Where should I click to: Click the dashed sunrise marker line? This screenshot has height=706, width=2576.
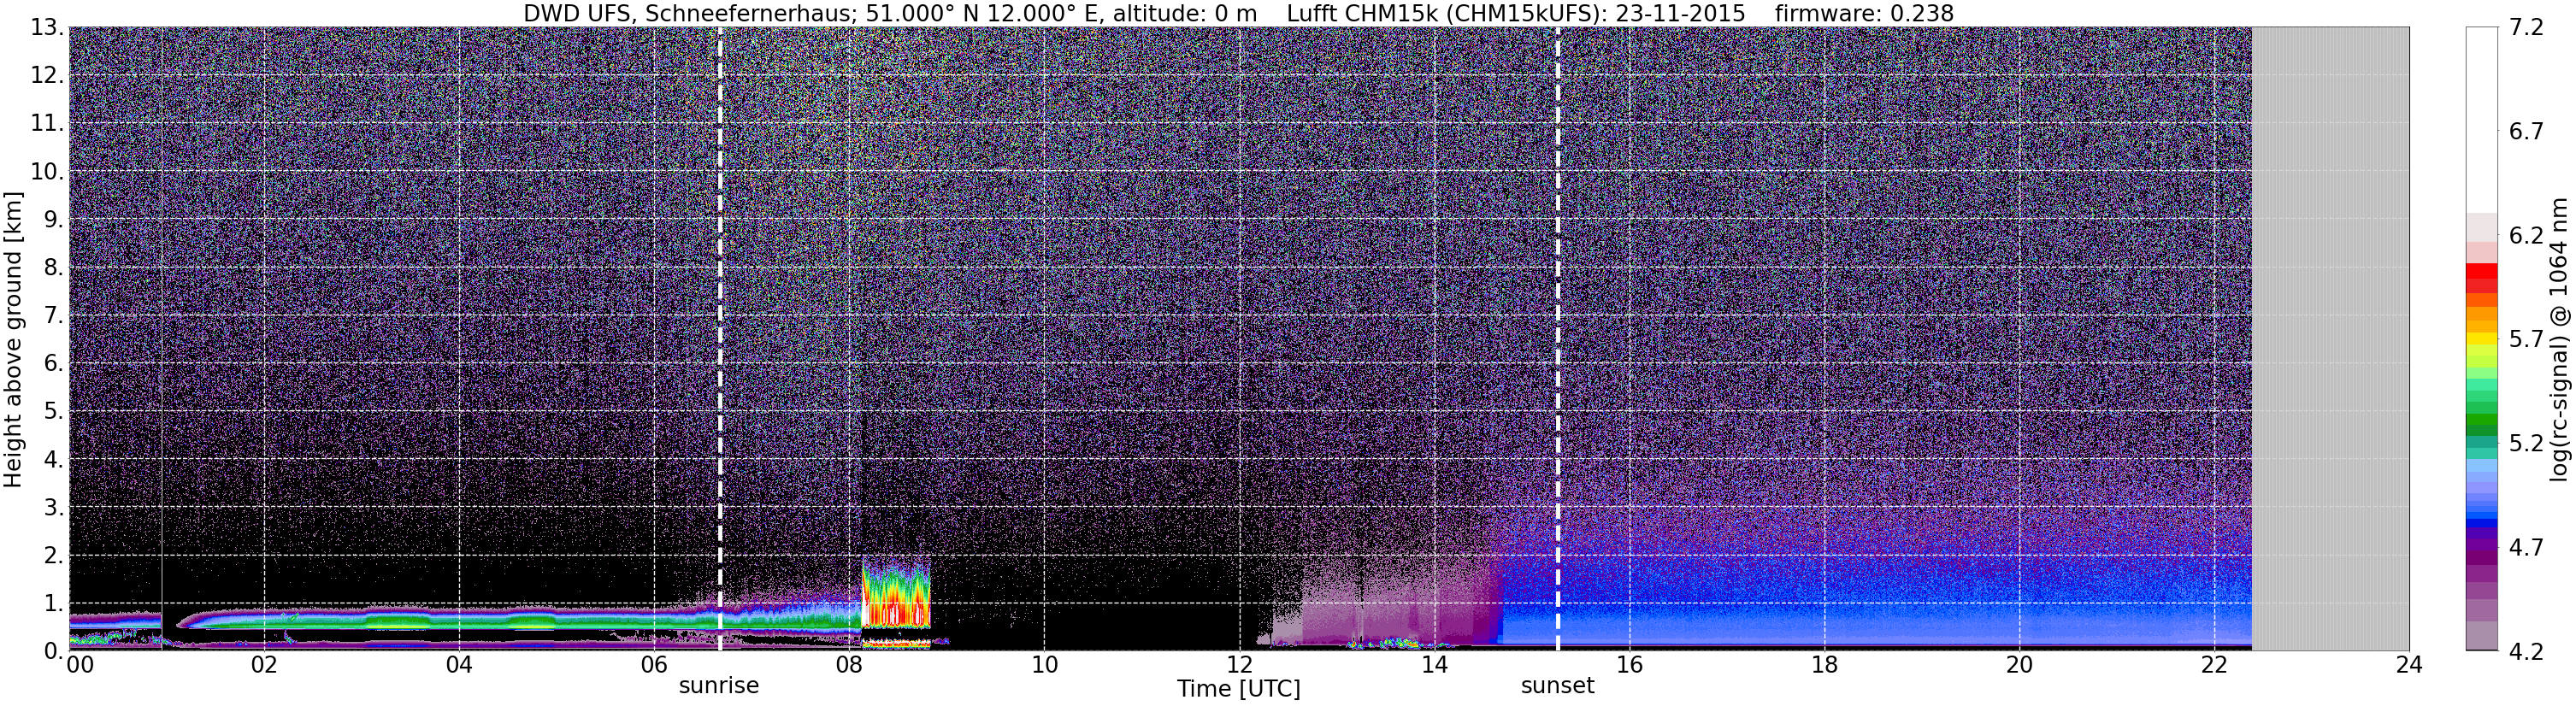point(720,339)
